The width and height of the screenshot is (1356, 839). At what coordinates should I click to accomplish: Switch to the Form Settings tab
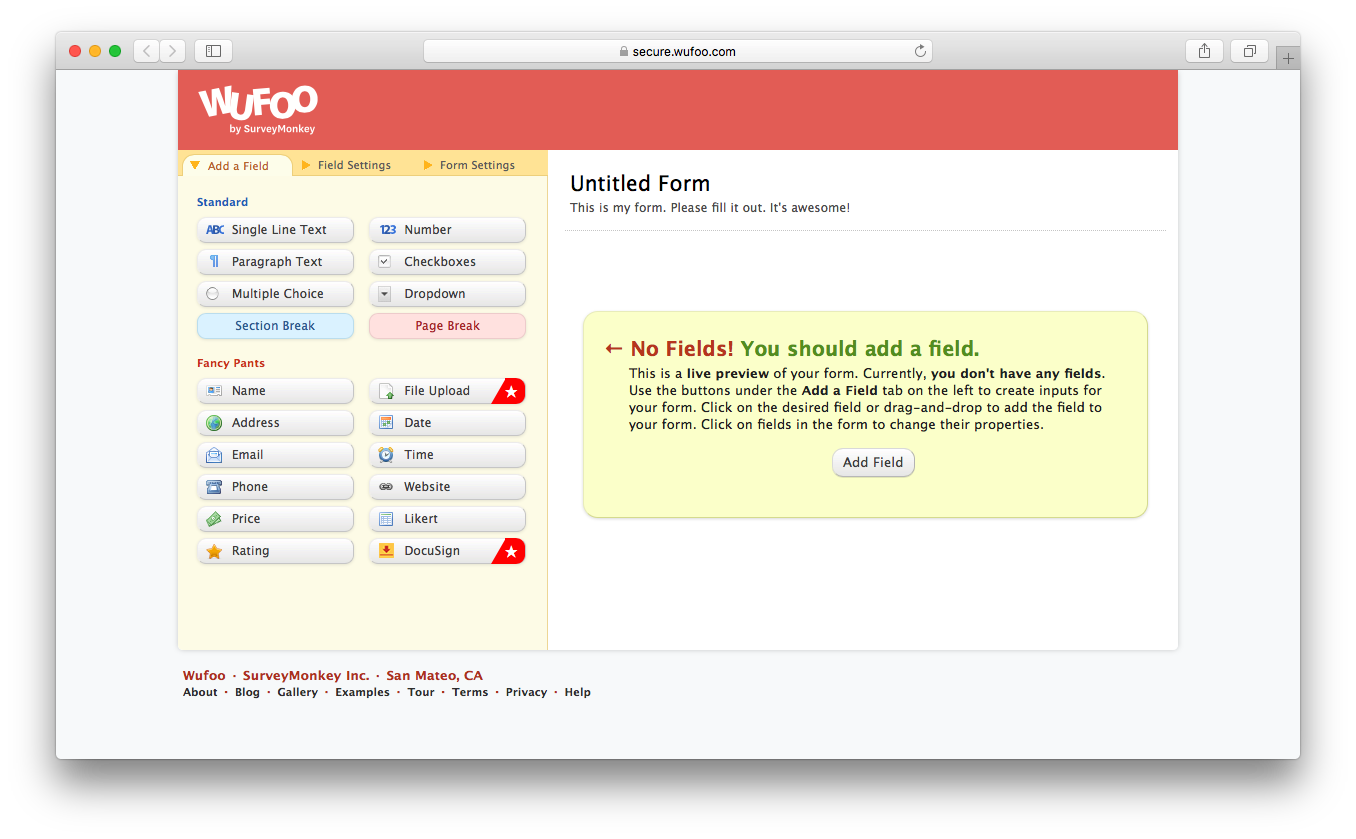[x=470, y=165]
